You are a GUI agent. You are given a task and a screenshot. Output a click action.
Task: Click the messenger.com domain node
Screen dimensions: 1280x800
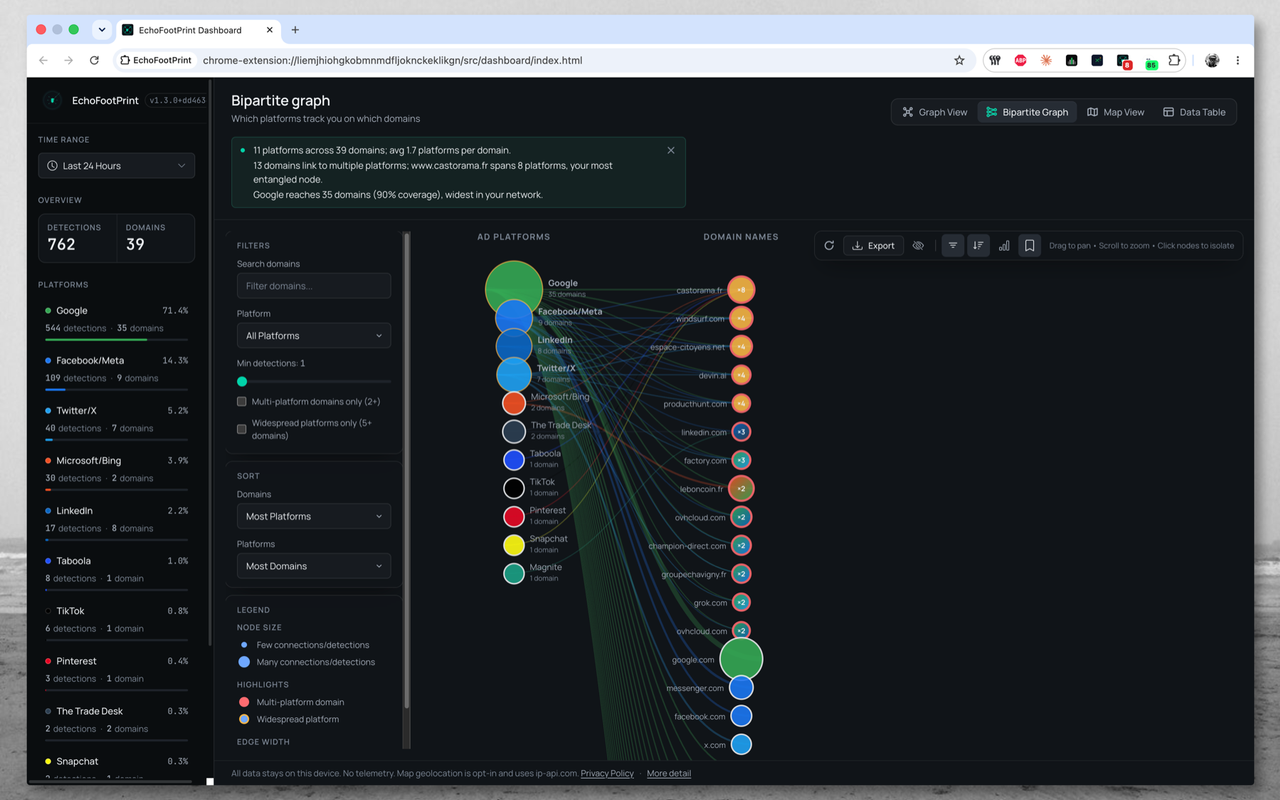(x=741, y=688)
